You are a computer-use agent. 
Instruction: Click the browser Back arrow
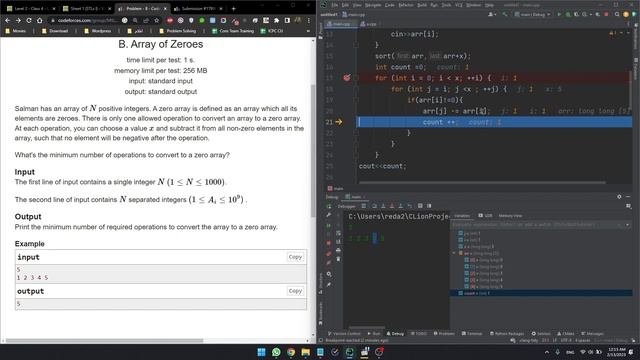(x=7, y=20)
